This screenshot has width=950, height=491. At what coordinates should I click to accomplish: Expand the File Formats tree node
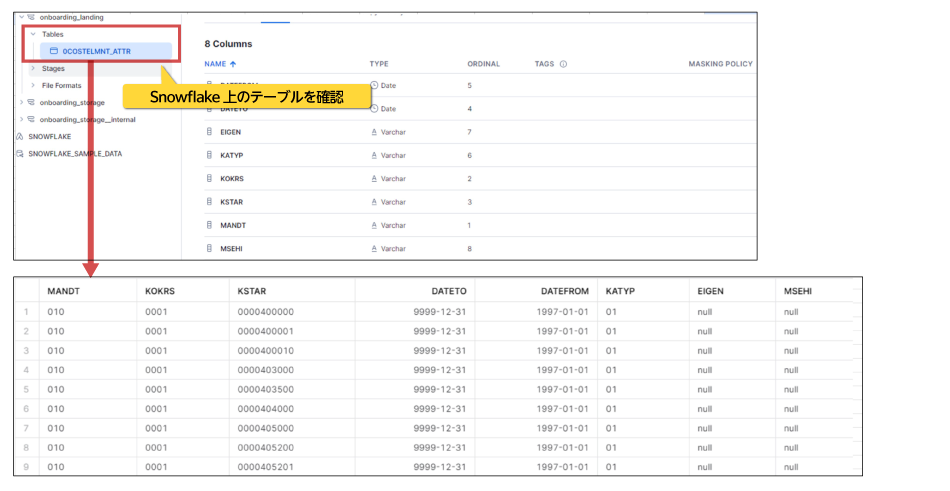point(33,85)
